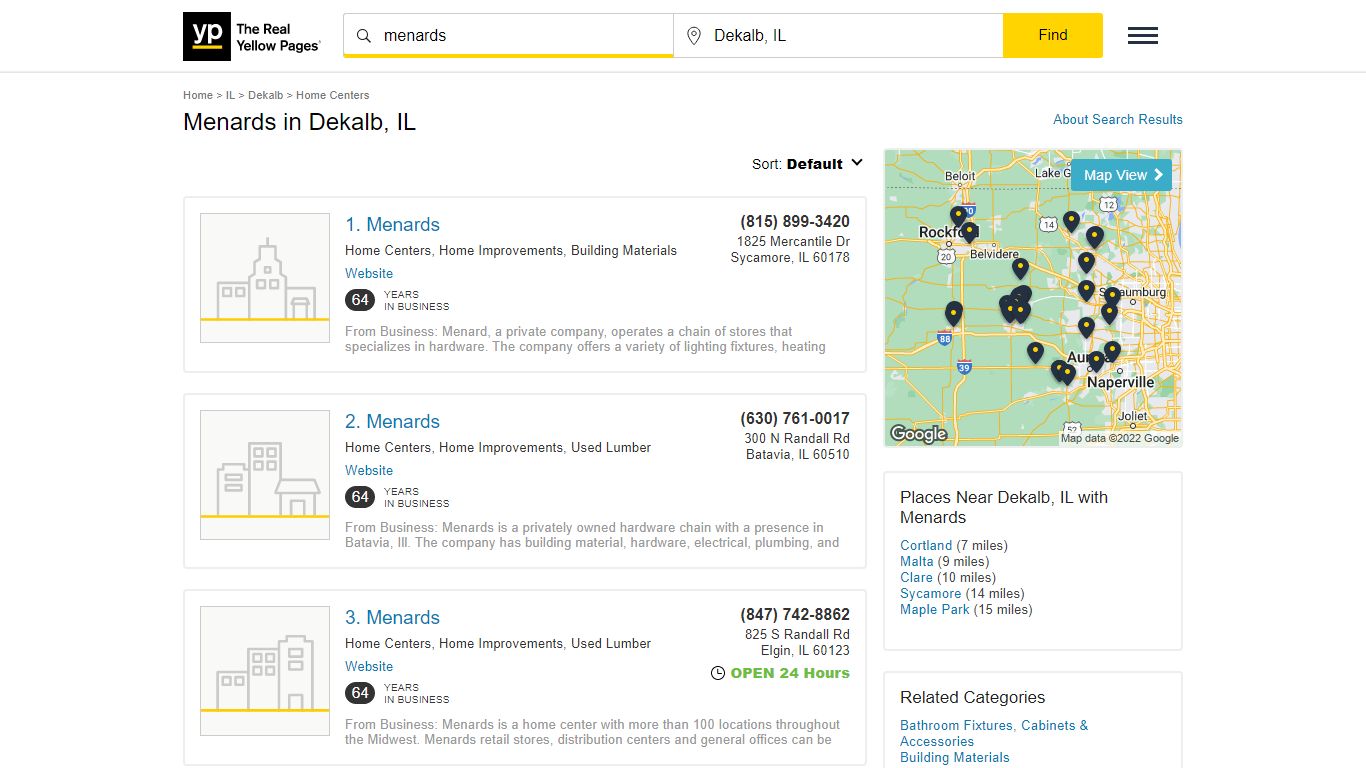Viewport: 1366px width, 768px height.
Task: Click the Dekalb breadcrumb link
Action: point(265,95)
